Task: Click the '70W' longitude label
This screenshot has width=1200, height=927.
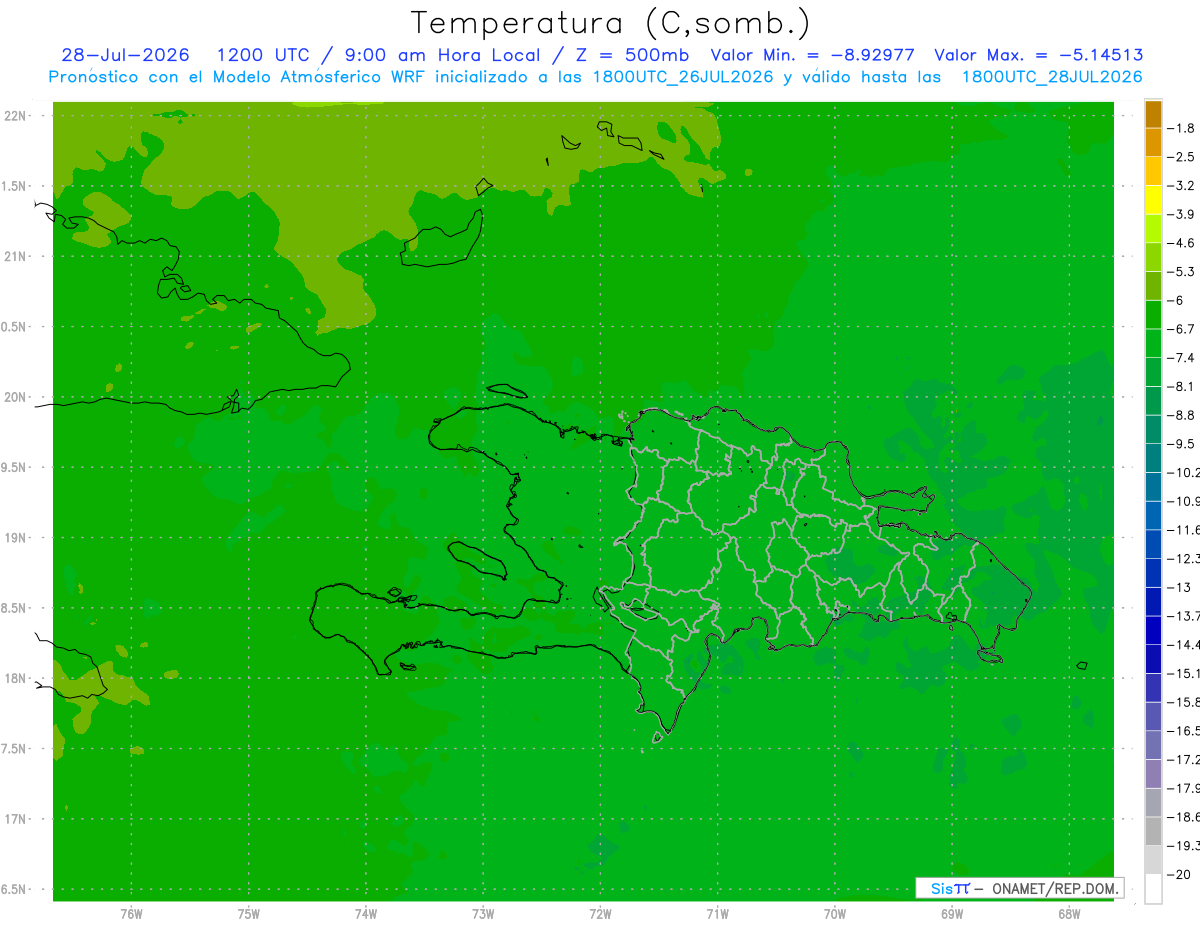Action: (835, 915)
